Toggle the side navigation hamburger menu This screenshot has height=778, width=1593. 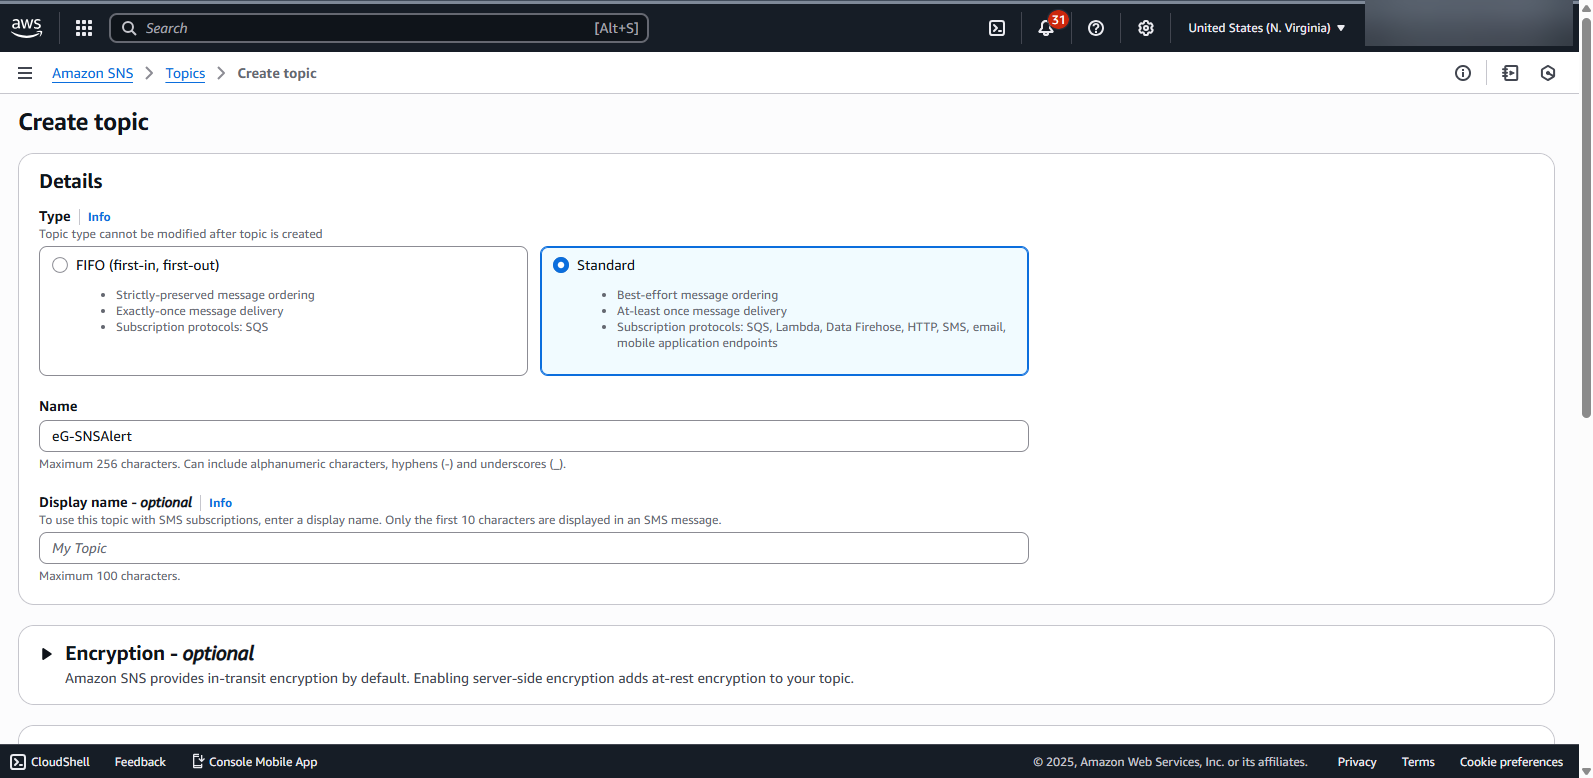[x=25, y=73]
